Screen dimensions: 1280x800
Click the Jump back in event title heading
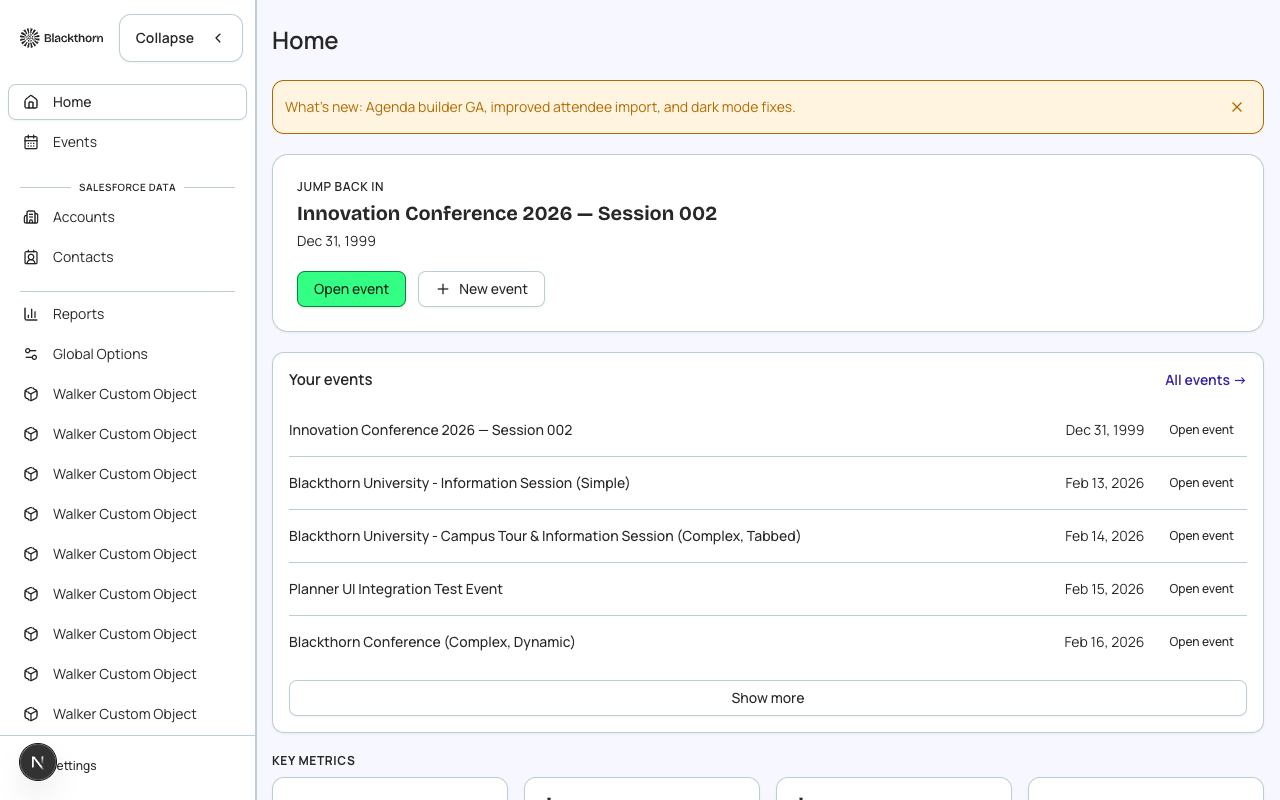[507, 213]
